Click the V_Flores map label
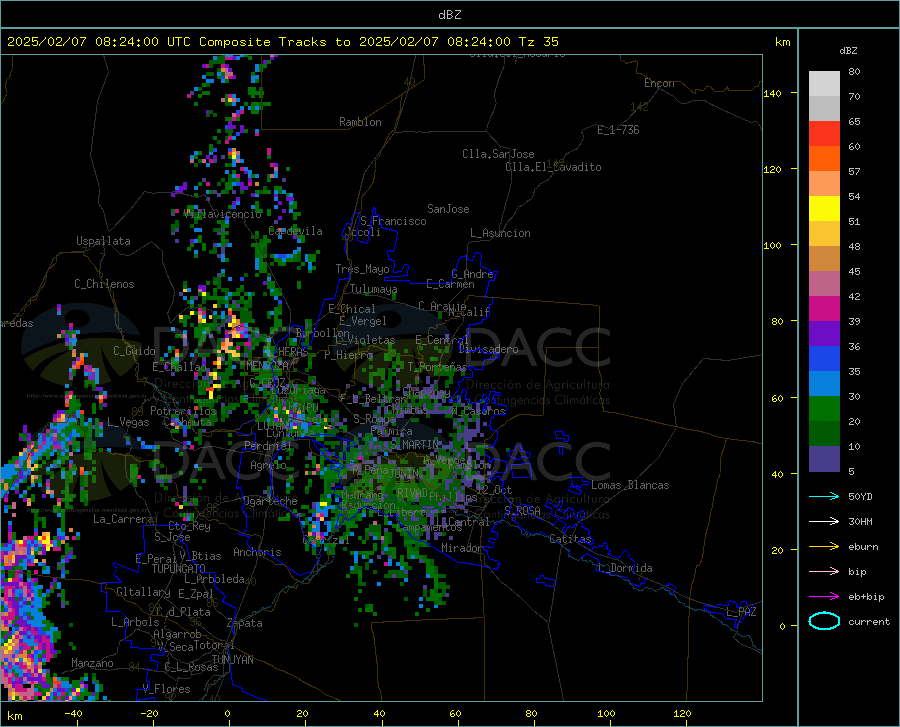Image resolution: width=900 pixels, height=727 pixels. [x=166, y=689]
